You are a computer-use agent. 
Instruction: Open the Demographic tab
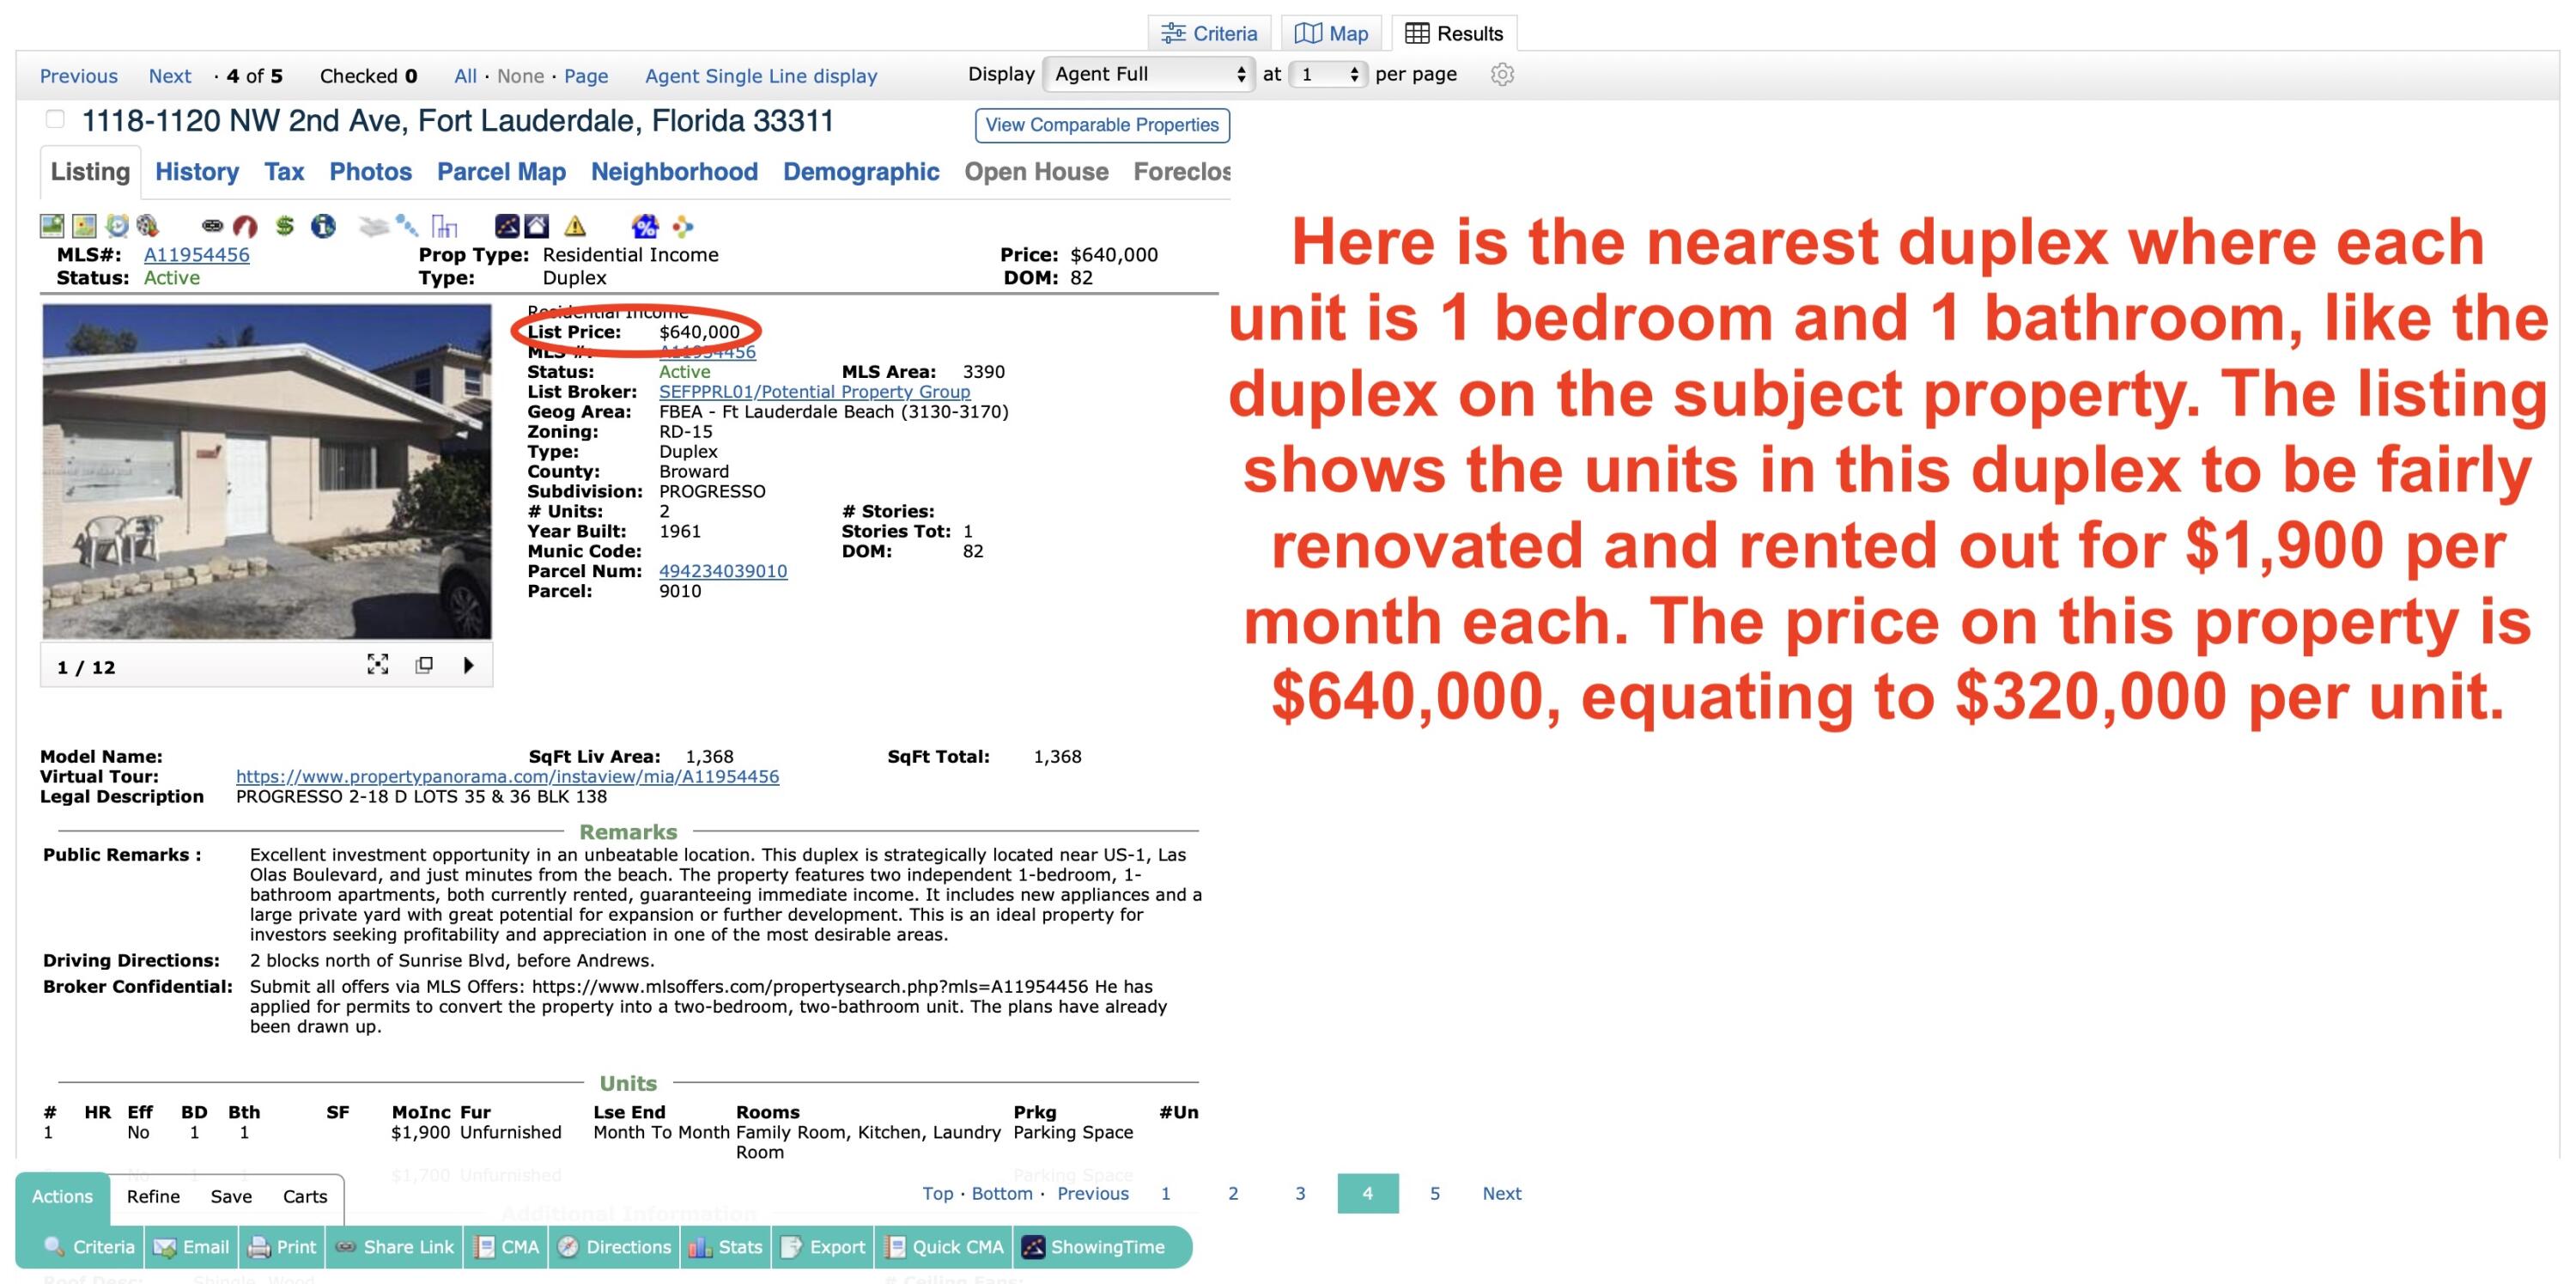[861, 172]
